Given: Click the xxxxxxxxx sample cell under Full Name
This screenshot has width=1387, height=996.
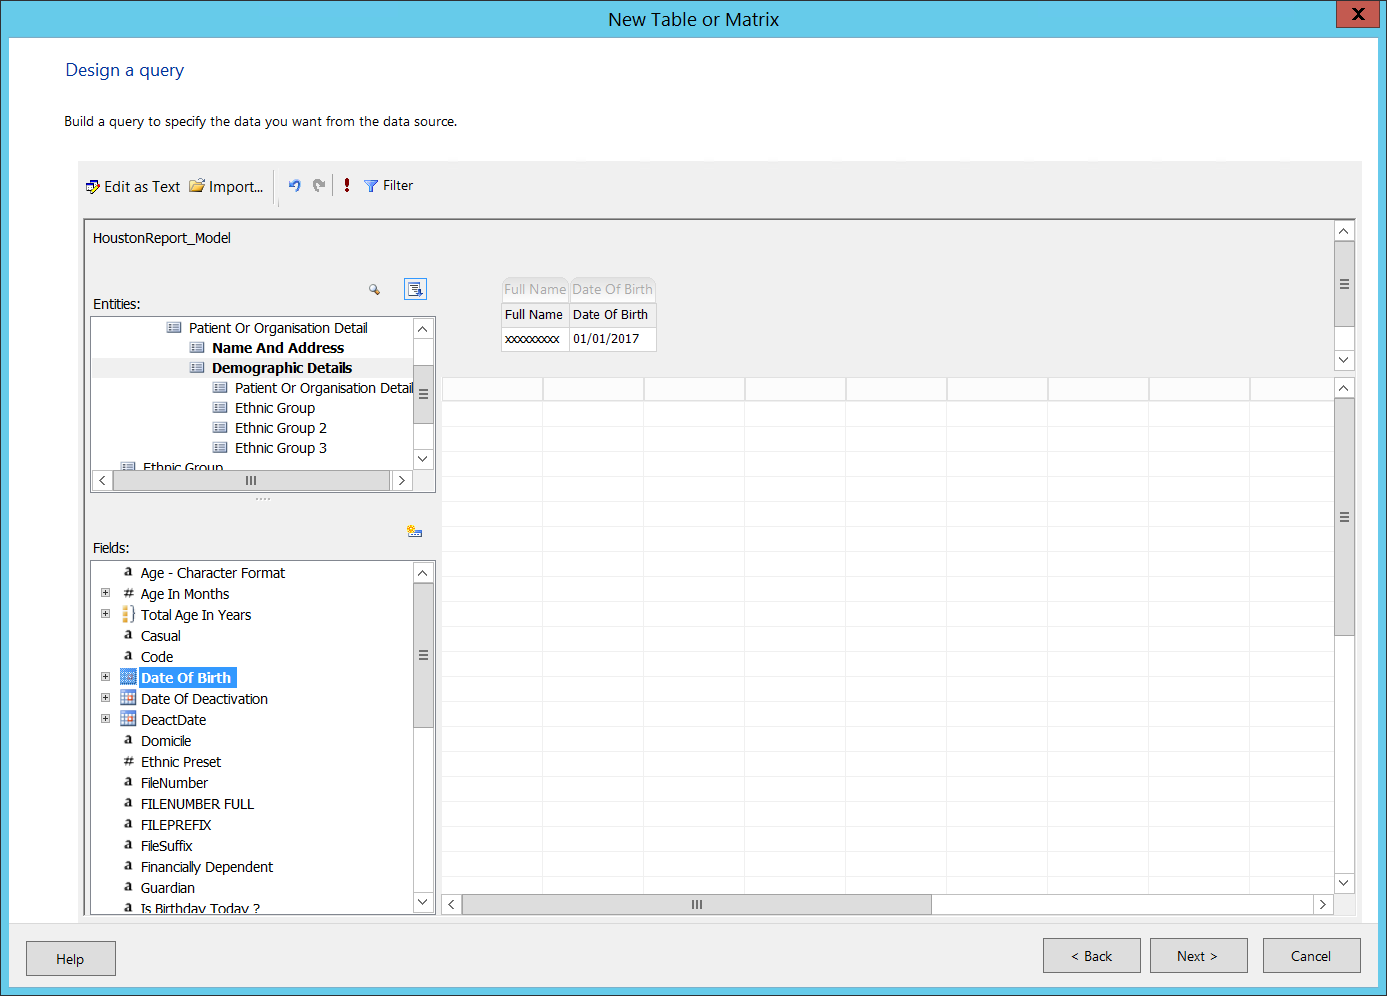Looking at the screenshot, I should (x=535, y=339).
